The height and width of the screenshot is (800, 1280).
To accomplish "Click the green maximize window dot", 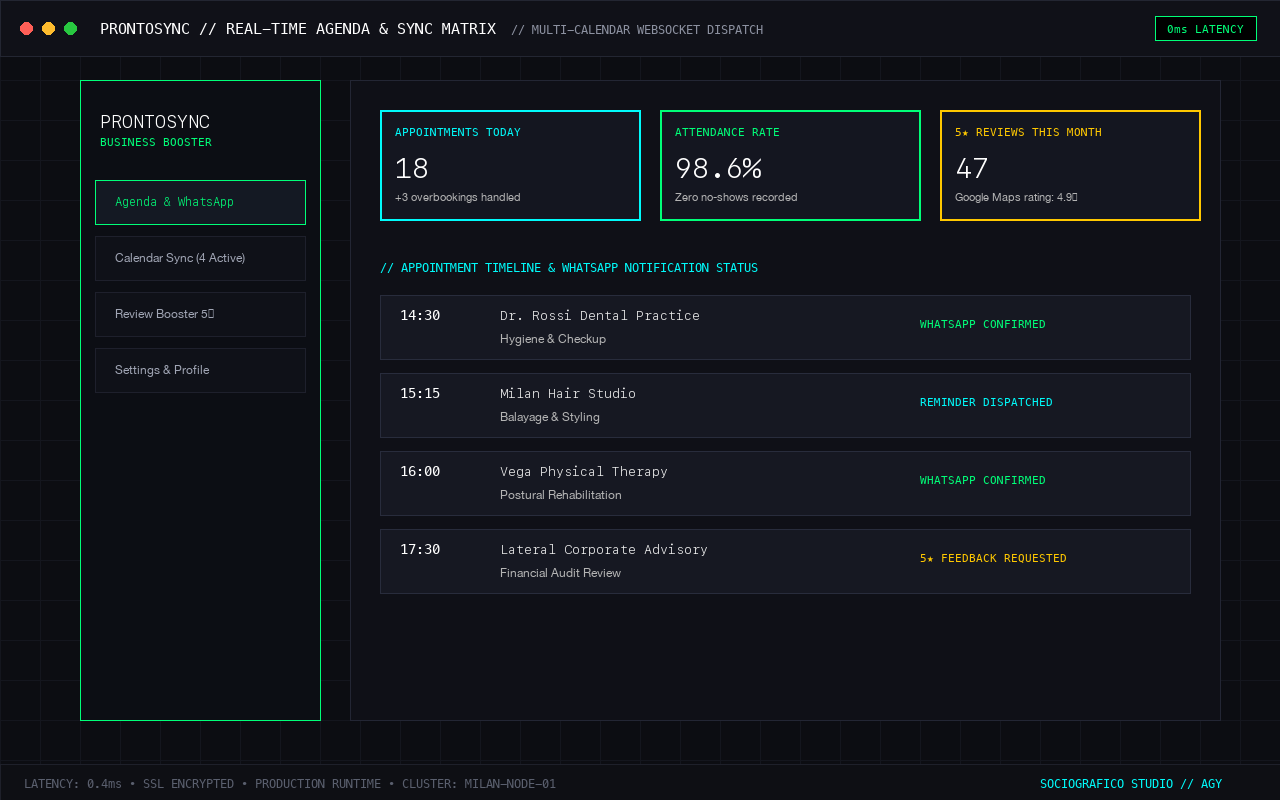I will pos(71,29).
